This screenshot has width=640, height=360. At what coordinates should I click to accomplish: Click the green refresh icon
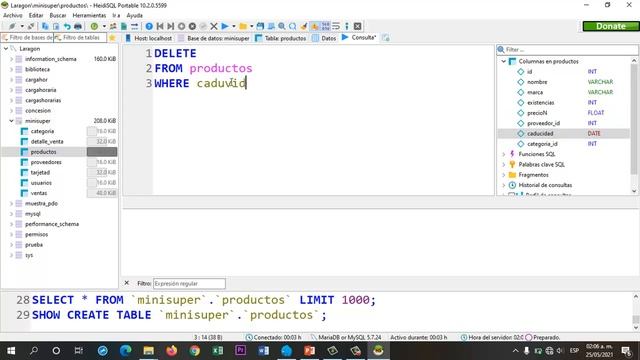click(x=94, y=27)
